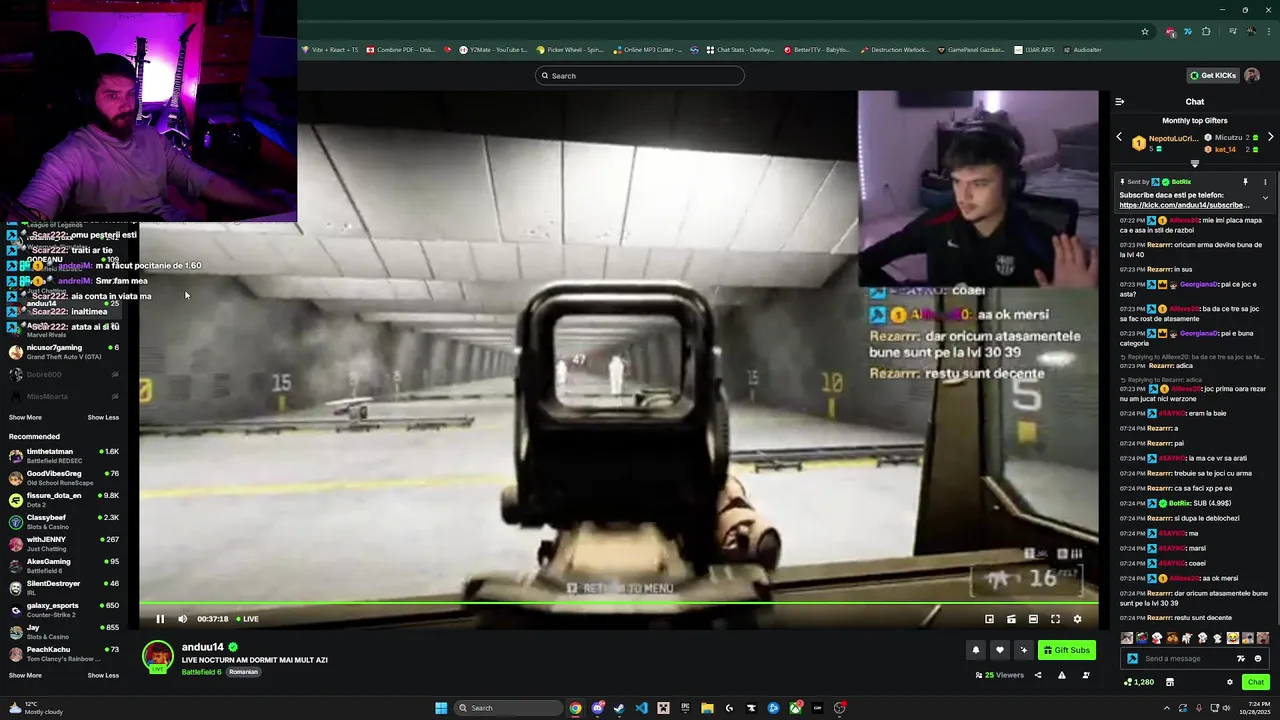Image resolution: width=1280 pixels, height=720 pixels.
Task: Open Classybeef recommended channel
Action: click(x=64, y=521)
